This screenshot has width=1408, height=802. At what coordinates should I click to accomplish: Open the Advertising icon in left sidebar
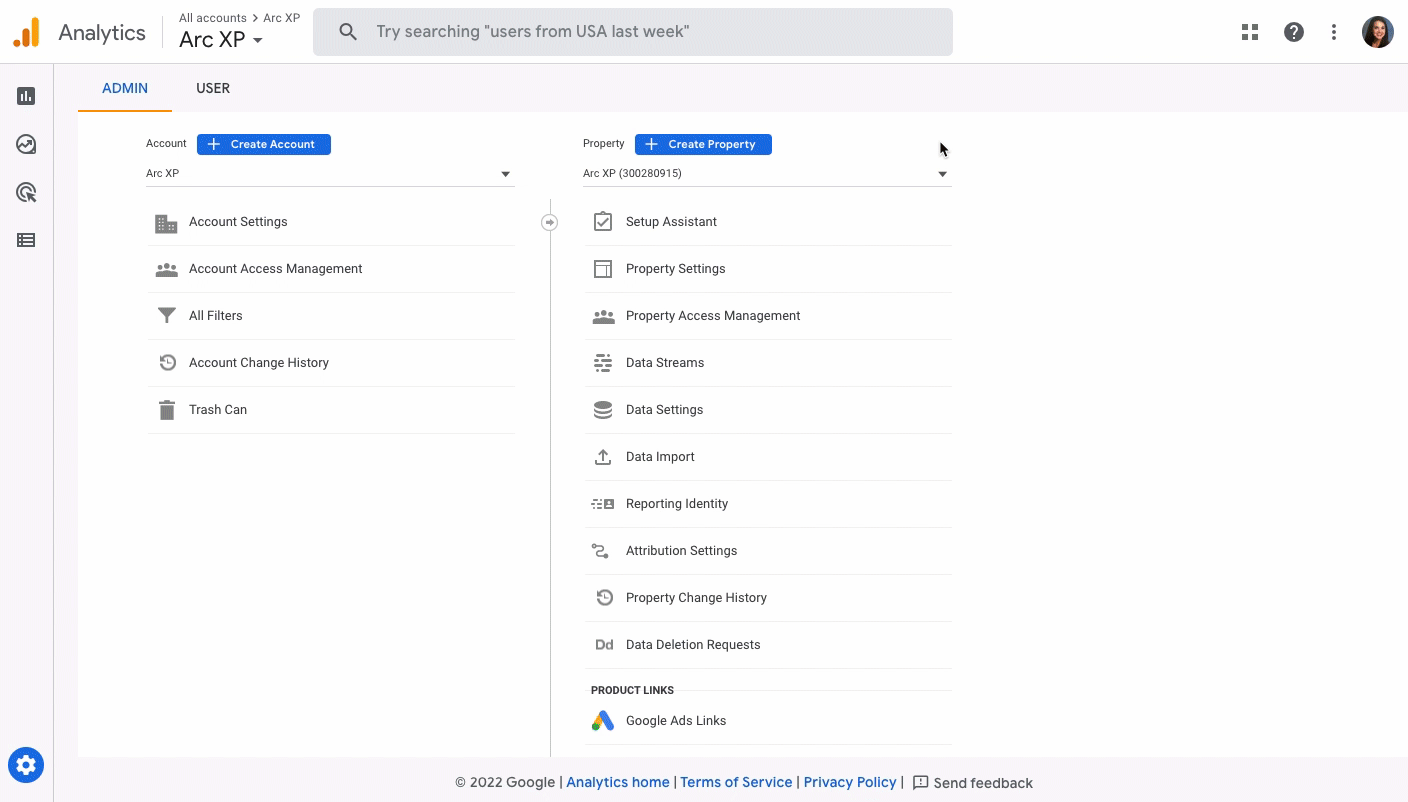[26, 192]
